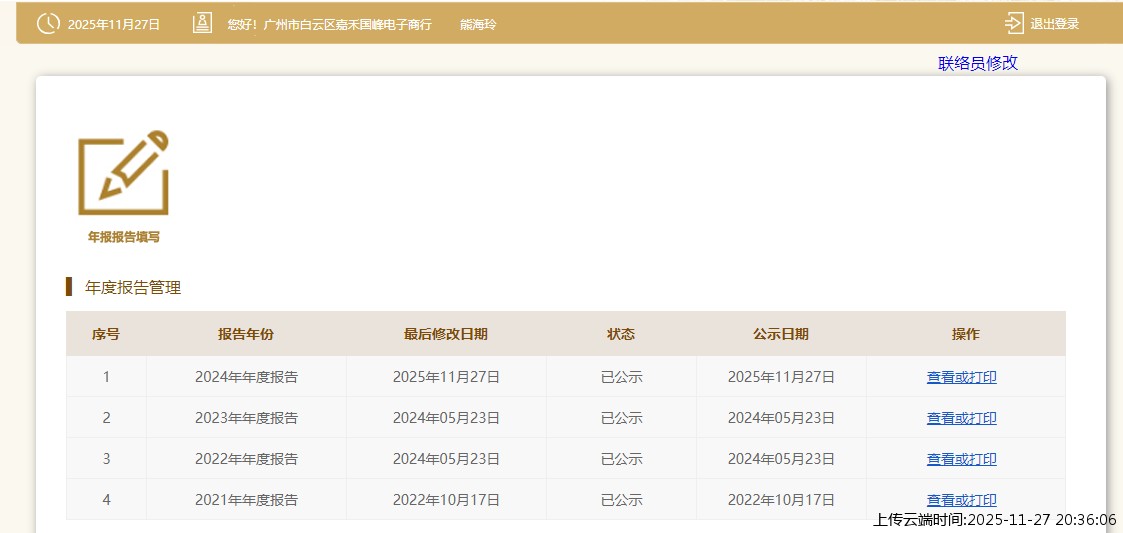Click the date 2025年11月27日 in top bar
The width and height of the screenshot is (1123, 533).
[114, 24]
